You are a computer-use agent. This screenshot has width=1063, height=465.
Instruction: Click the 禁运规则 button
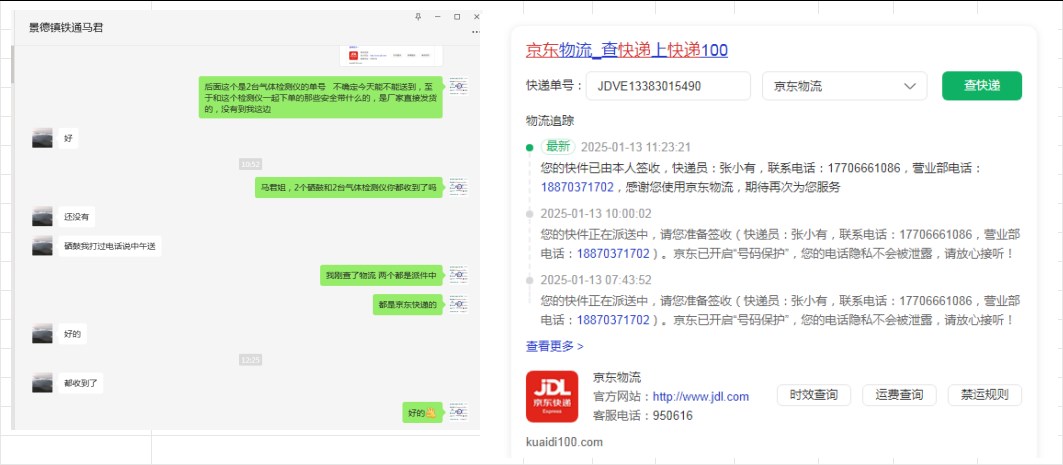pos(984,395)
